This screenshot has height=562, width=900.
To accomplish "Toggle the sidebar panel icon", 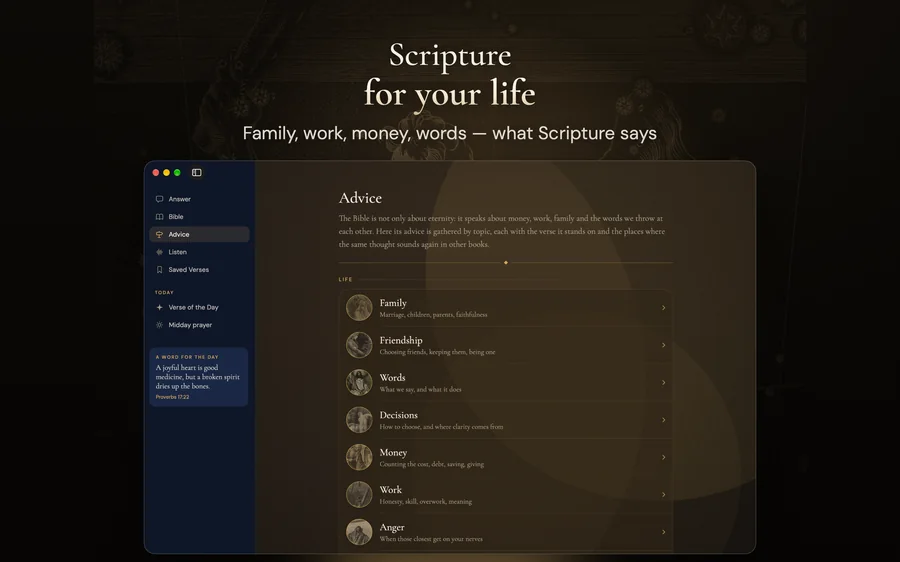I will click(x=196, y=172).
